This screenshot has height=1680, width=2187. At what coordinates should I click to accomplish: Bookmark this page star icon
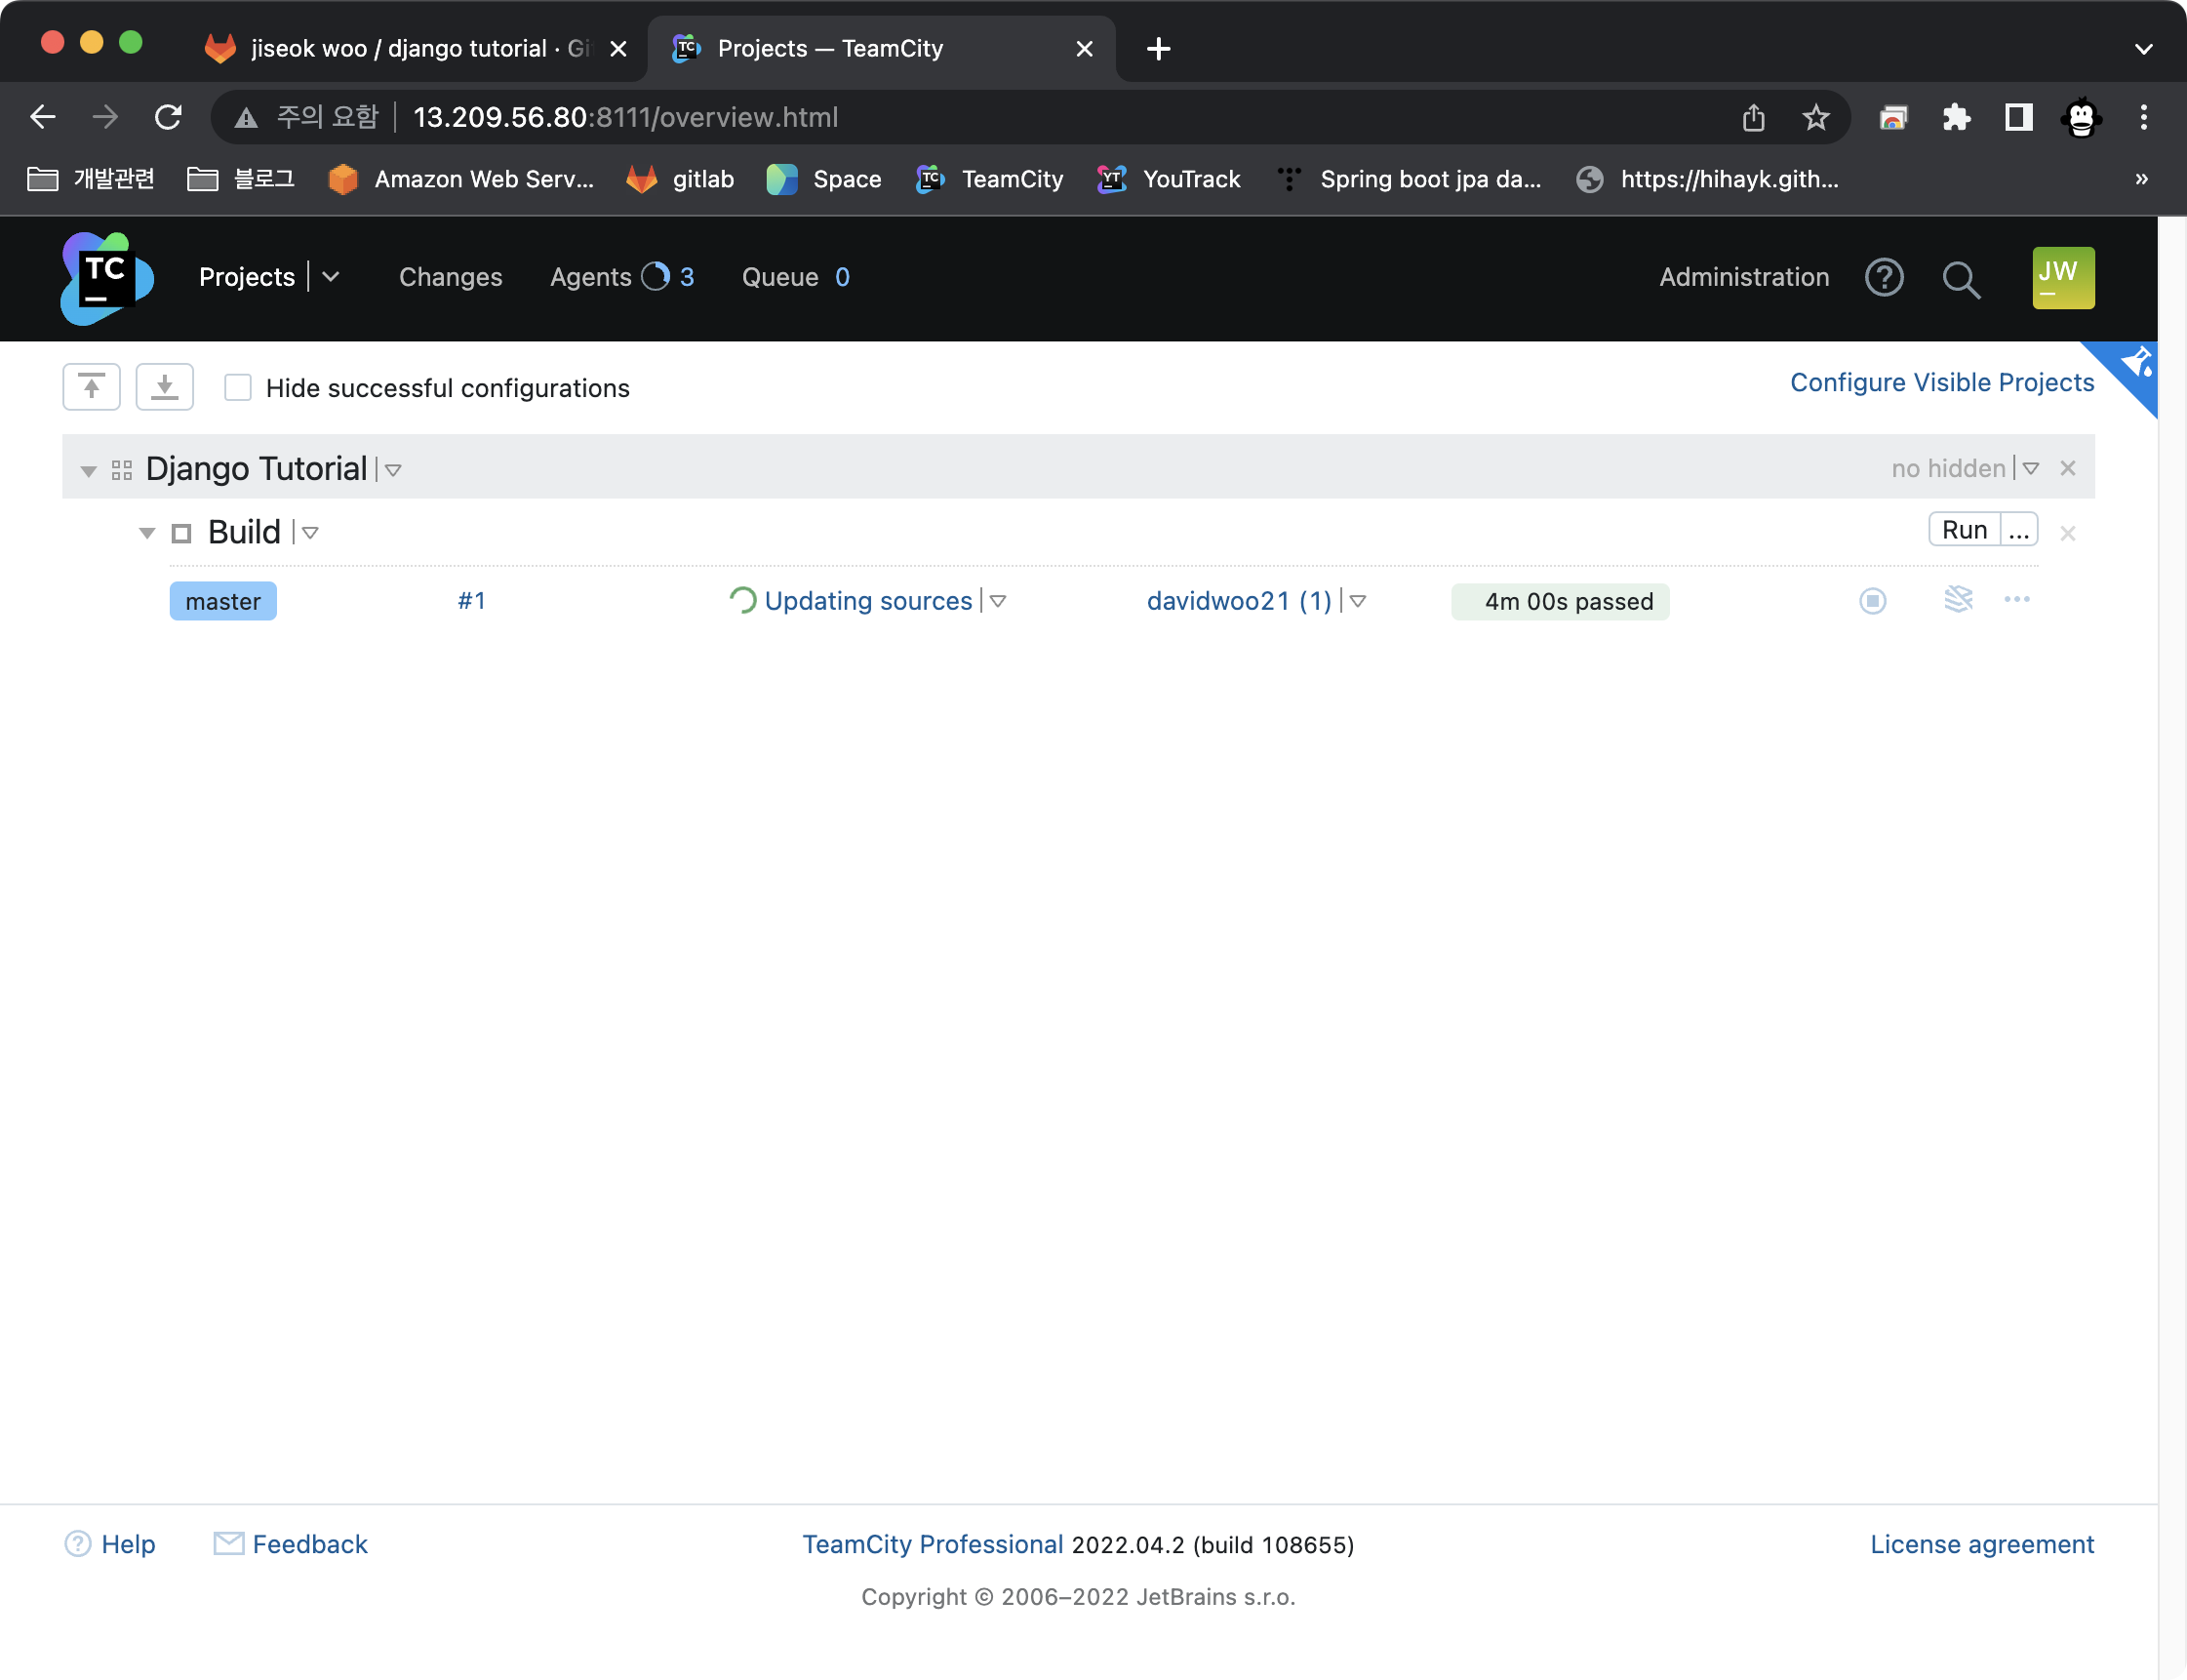coord(1816,117)
